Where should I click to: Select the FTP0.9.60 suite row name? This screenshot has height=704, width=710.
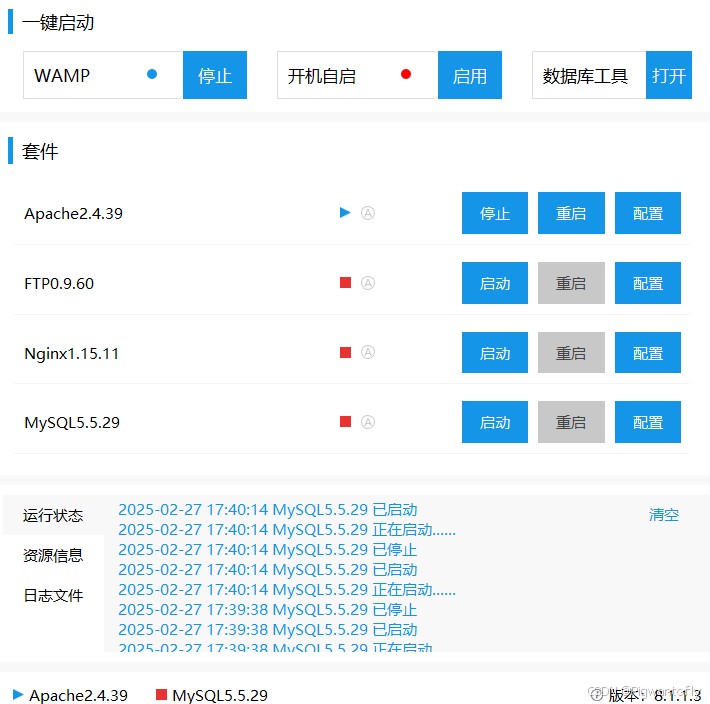point(59,283)
